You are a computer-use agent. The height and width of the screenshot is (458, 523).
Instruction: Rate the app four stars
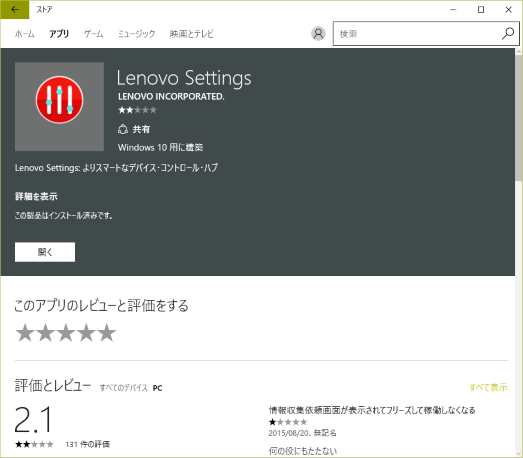click(x=86, y=333)
